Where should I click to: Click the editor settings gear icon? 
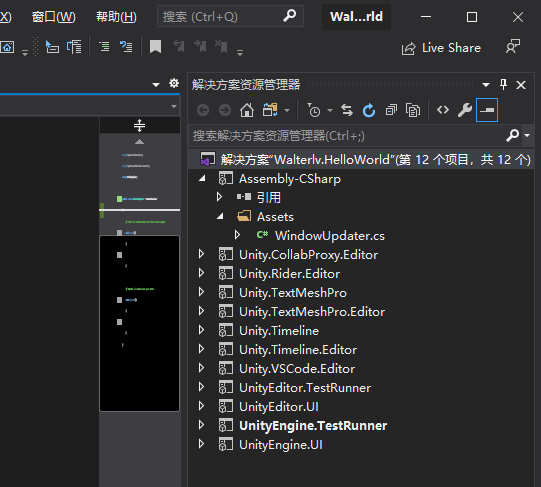coord(174,84)
